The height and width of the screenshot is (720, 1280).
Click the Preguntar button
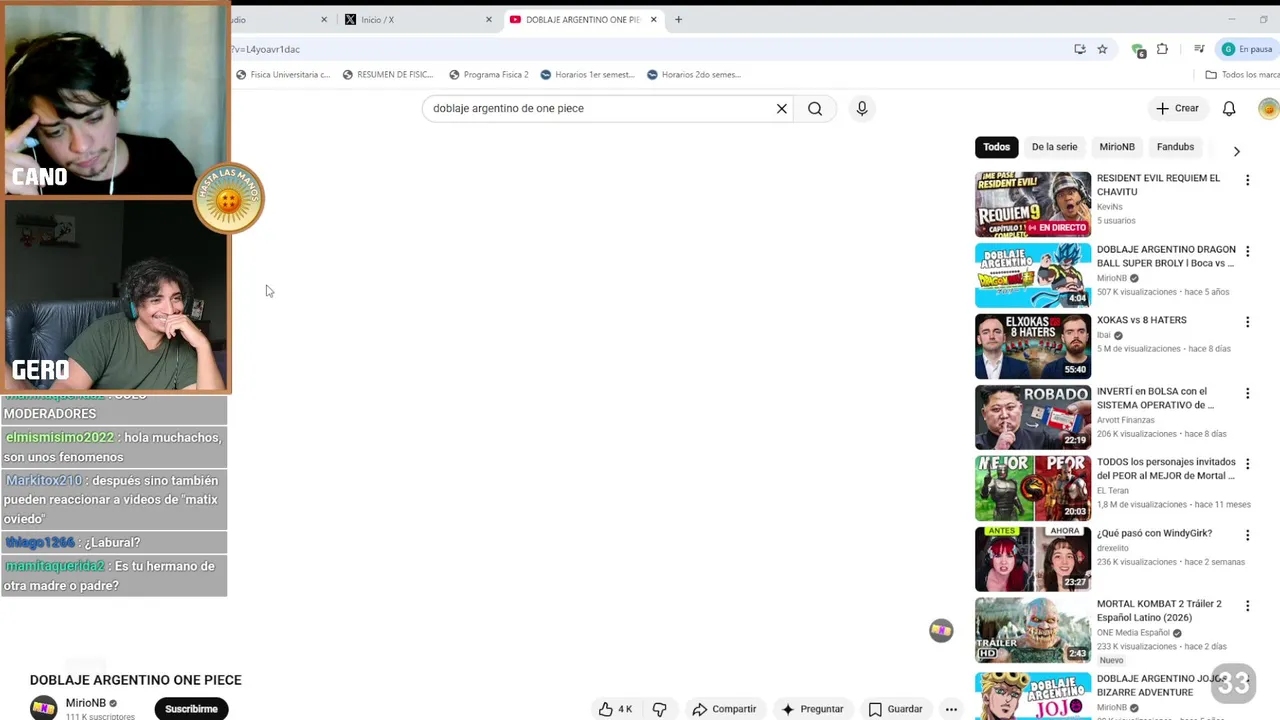(812, 709)
